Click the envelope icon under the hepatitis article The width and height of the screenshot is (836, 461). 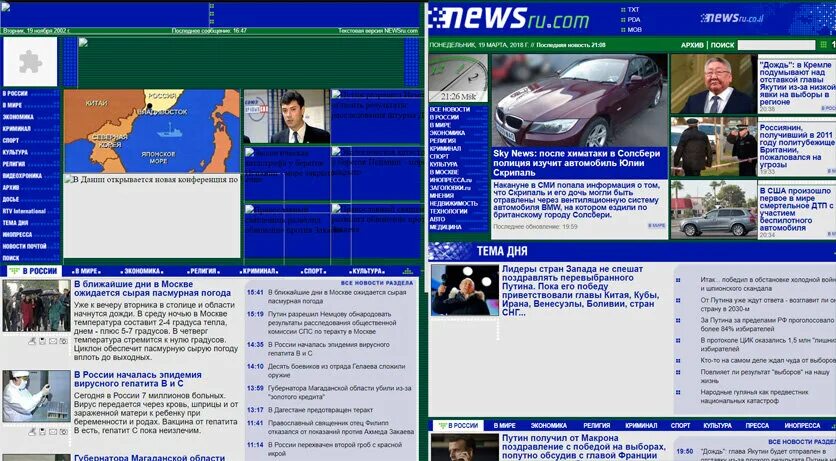coord(53,432)
